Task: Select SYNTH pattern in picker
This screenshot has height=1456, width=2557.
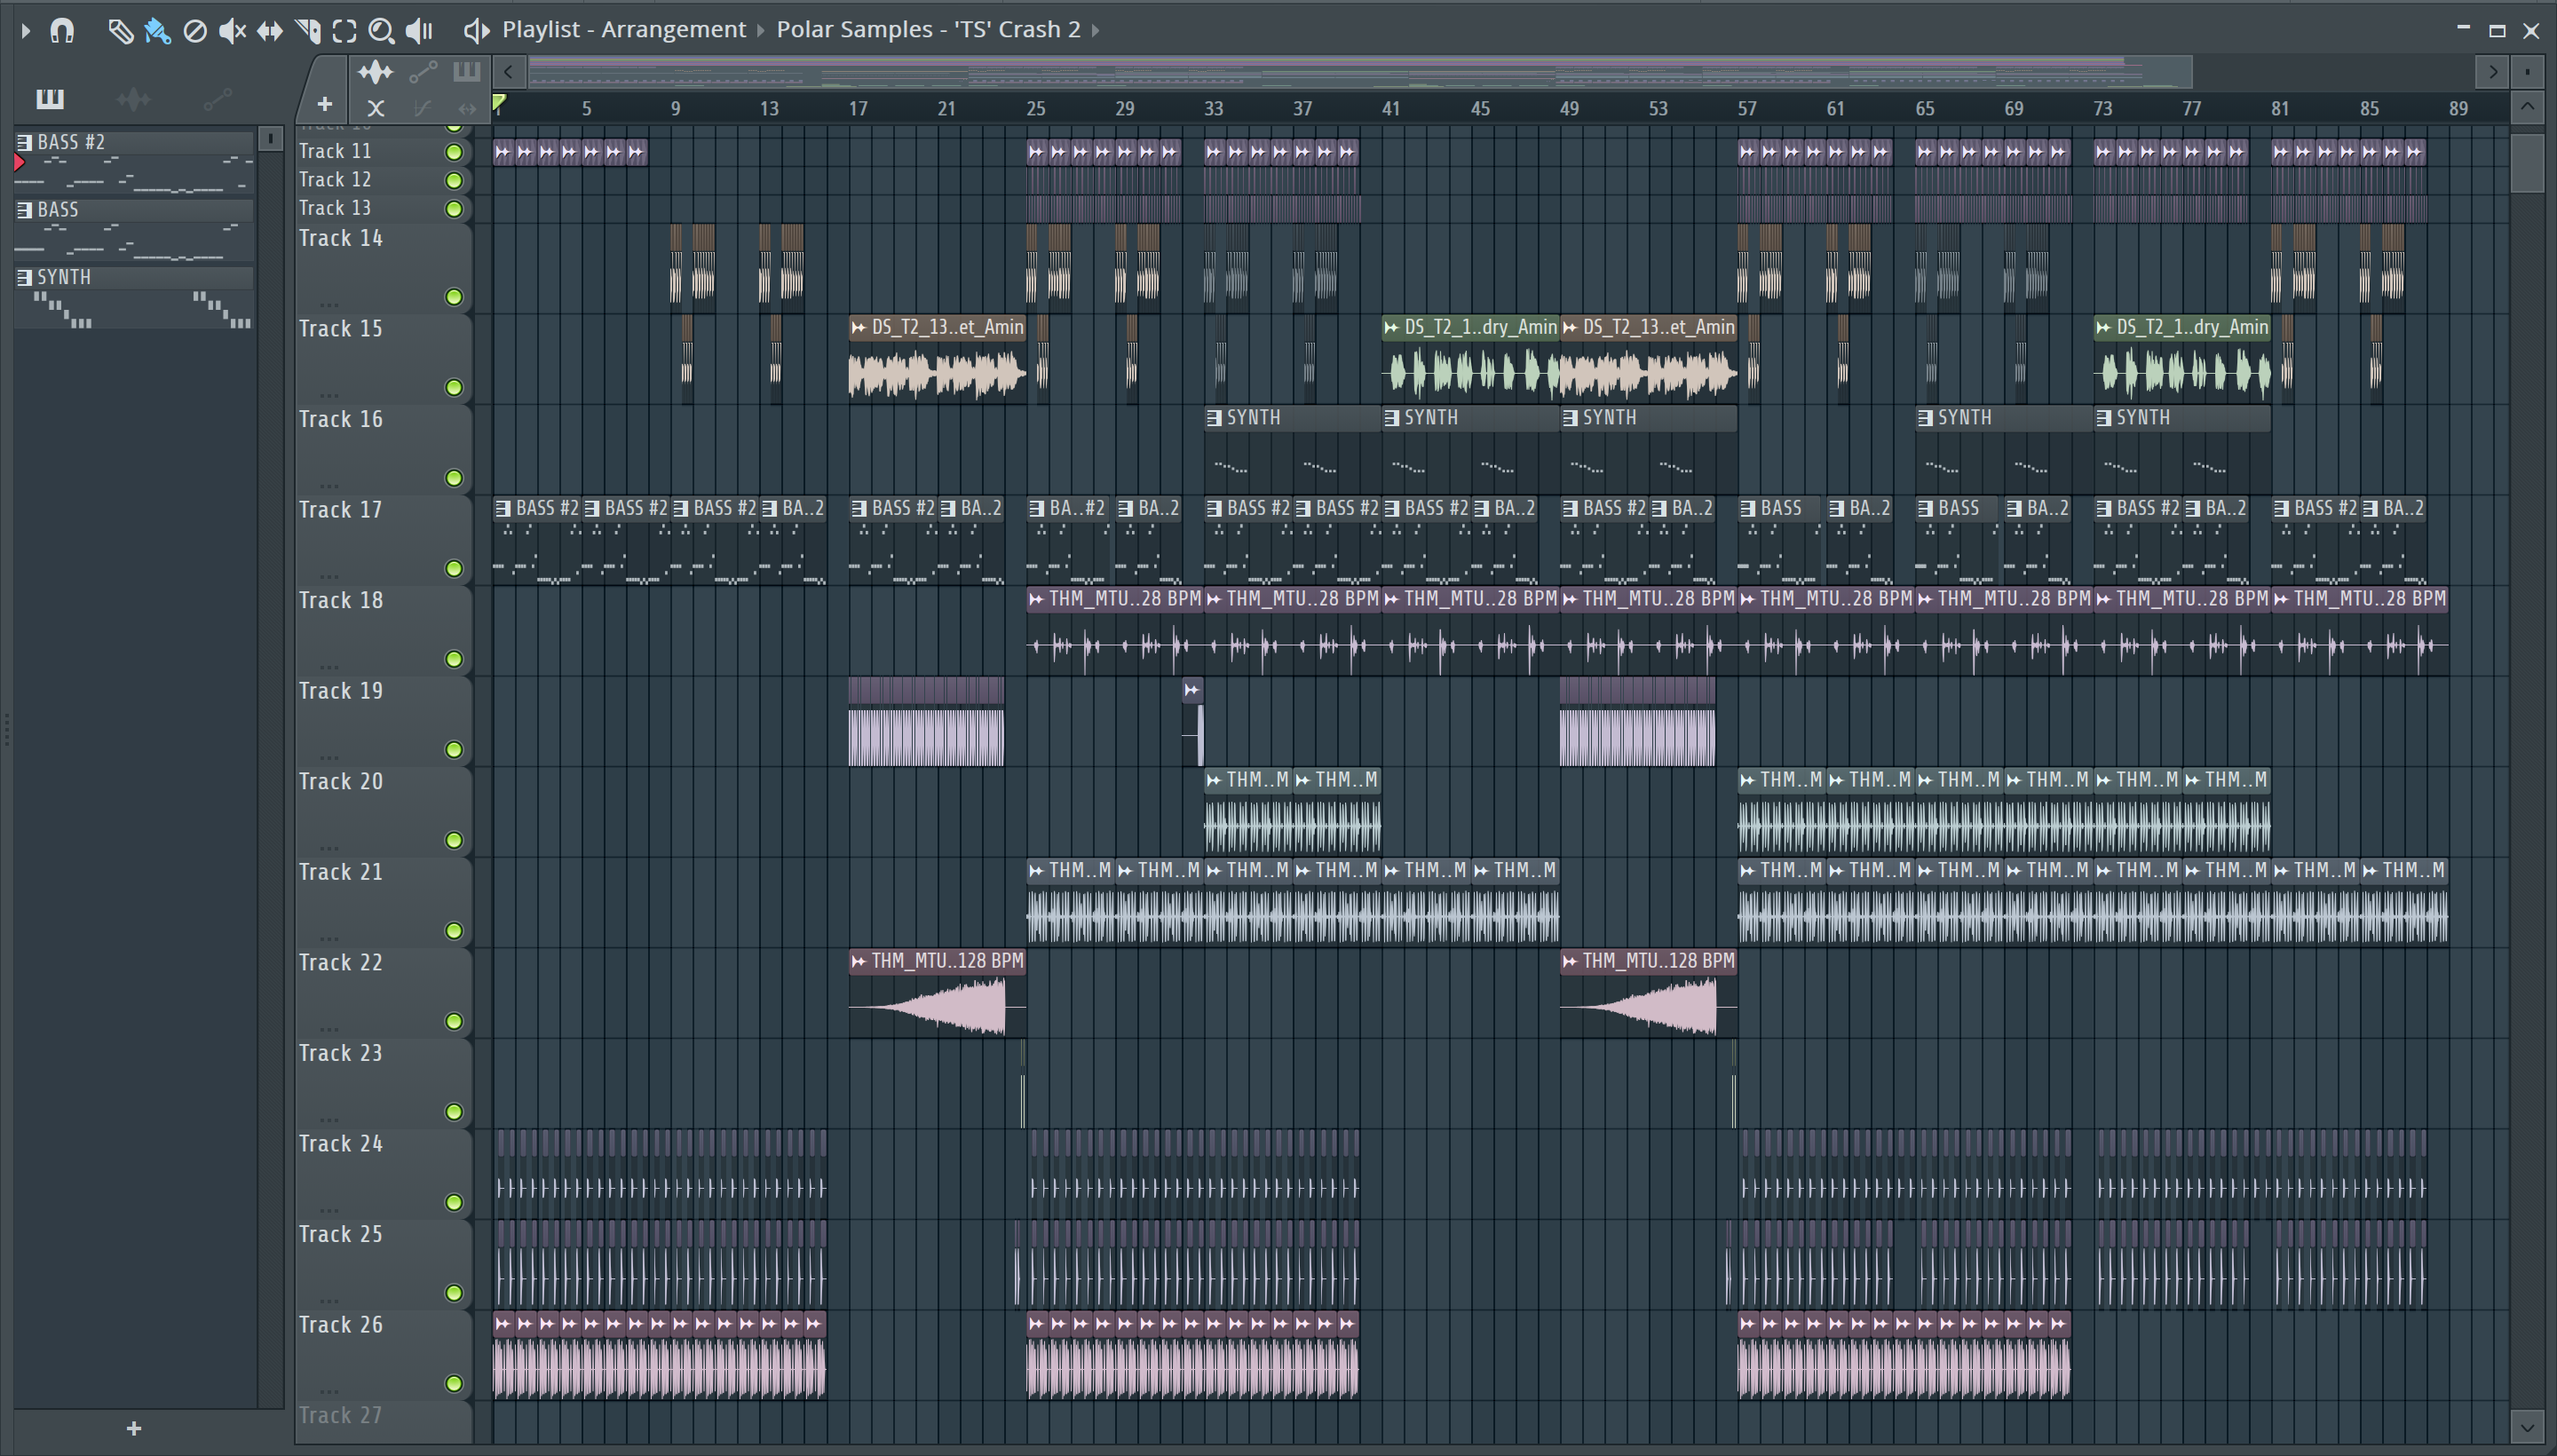Action: [x=134, y=297]
